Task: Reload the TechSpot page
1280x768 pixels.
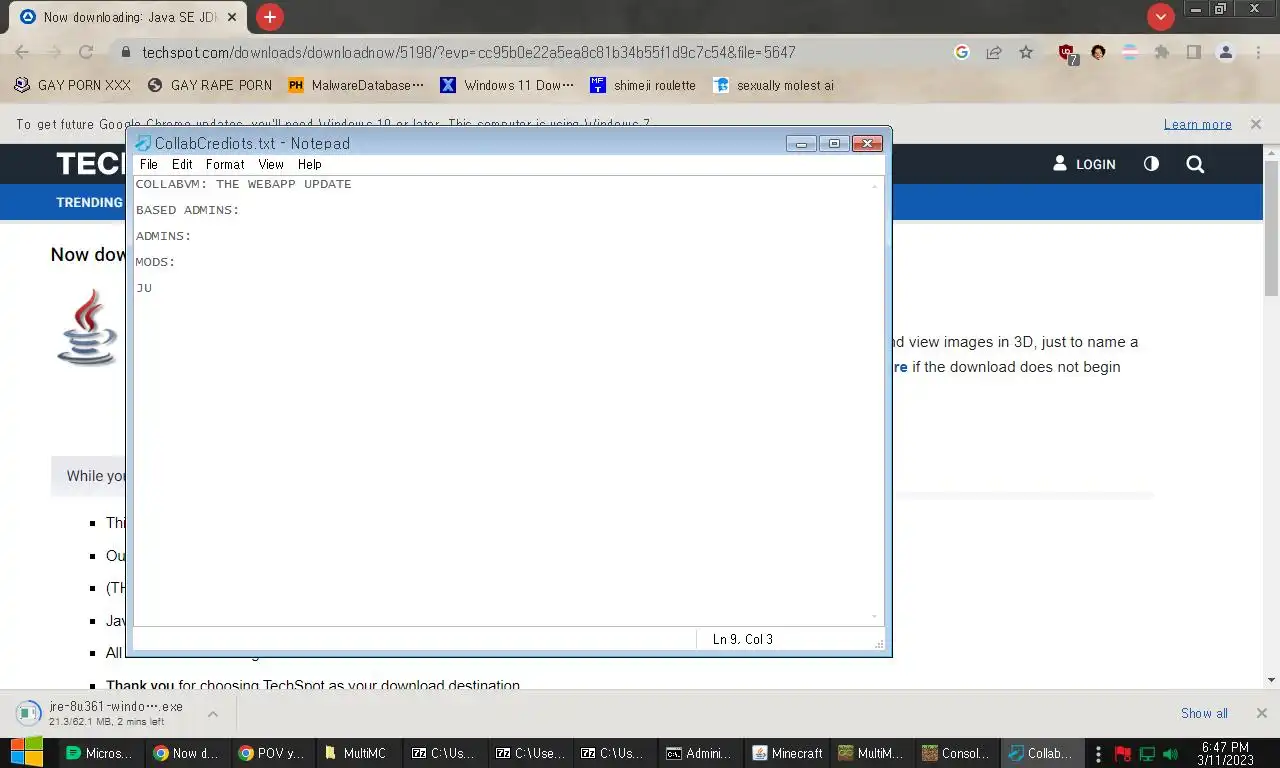Action: 86,52
